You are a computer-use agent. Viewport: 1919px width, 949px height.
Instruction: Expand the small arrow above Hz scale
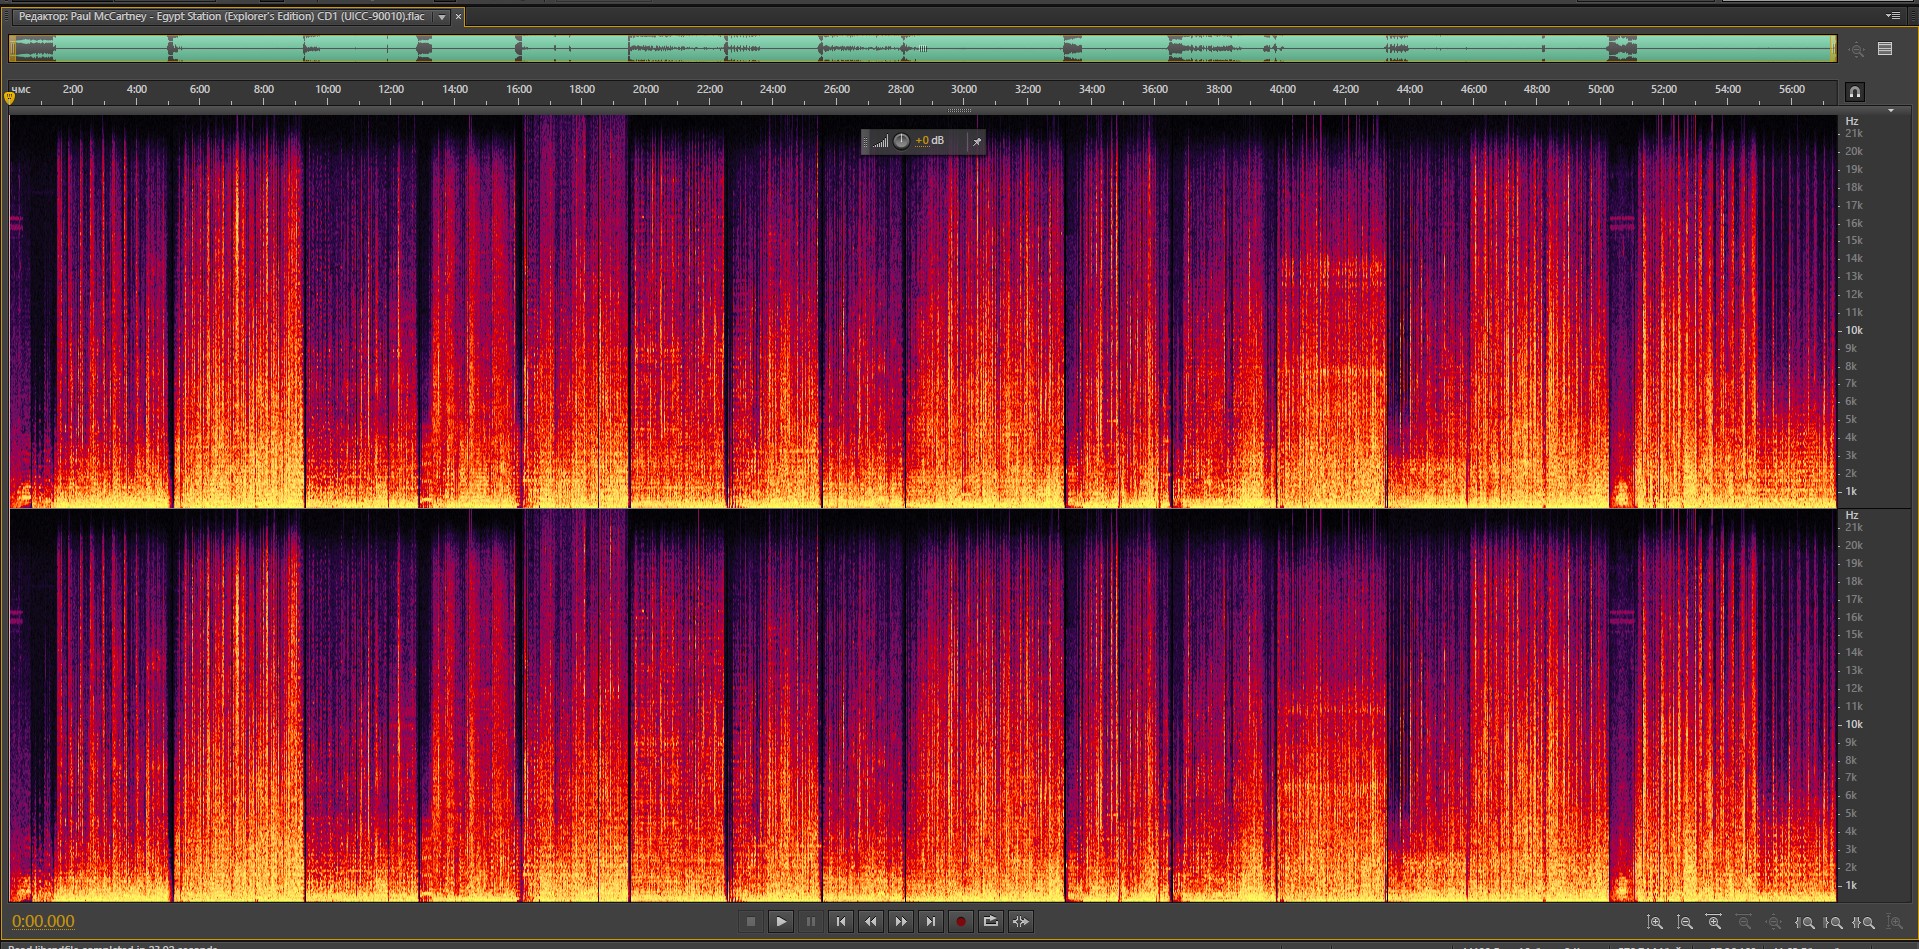[1890, 110]
